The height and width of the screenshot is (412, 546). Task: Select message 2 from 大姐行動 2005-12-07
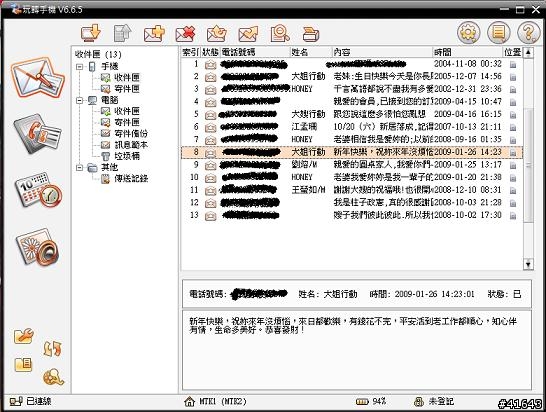coord(352,77)
